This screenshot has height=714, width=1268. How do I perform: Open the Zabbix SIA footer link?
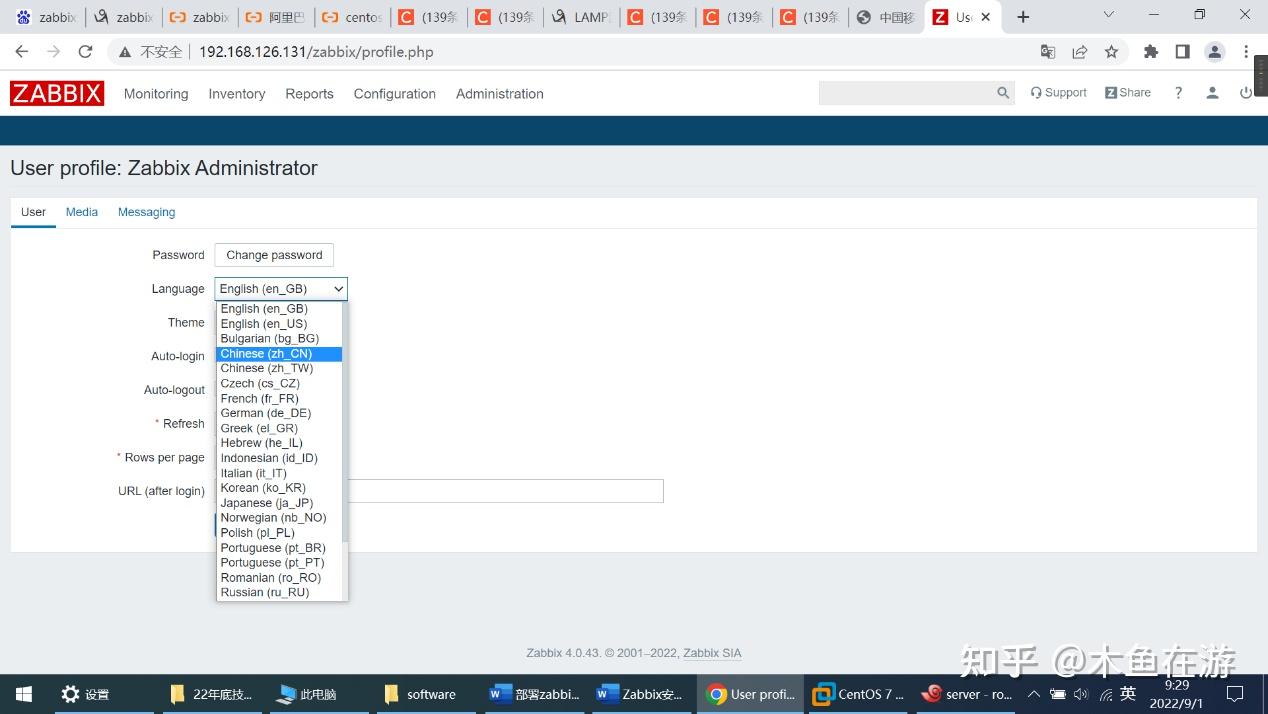click(712, 653)
